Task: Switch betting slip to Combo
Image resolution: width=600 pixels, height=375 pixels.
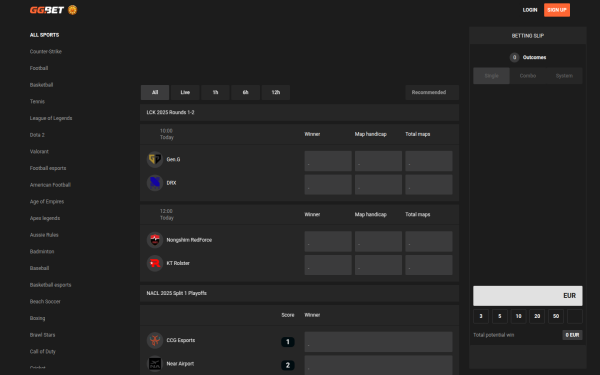Action: click(x=528, y=76)
